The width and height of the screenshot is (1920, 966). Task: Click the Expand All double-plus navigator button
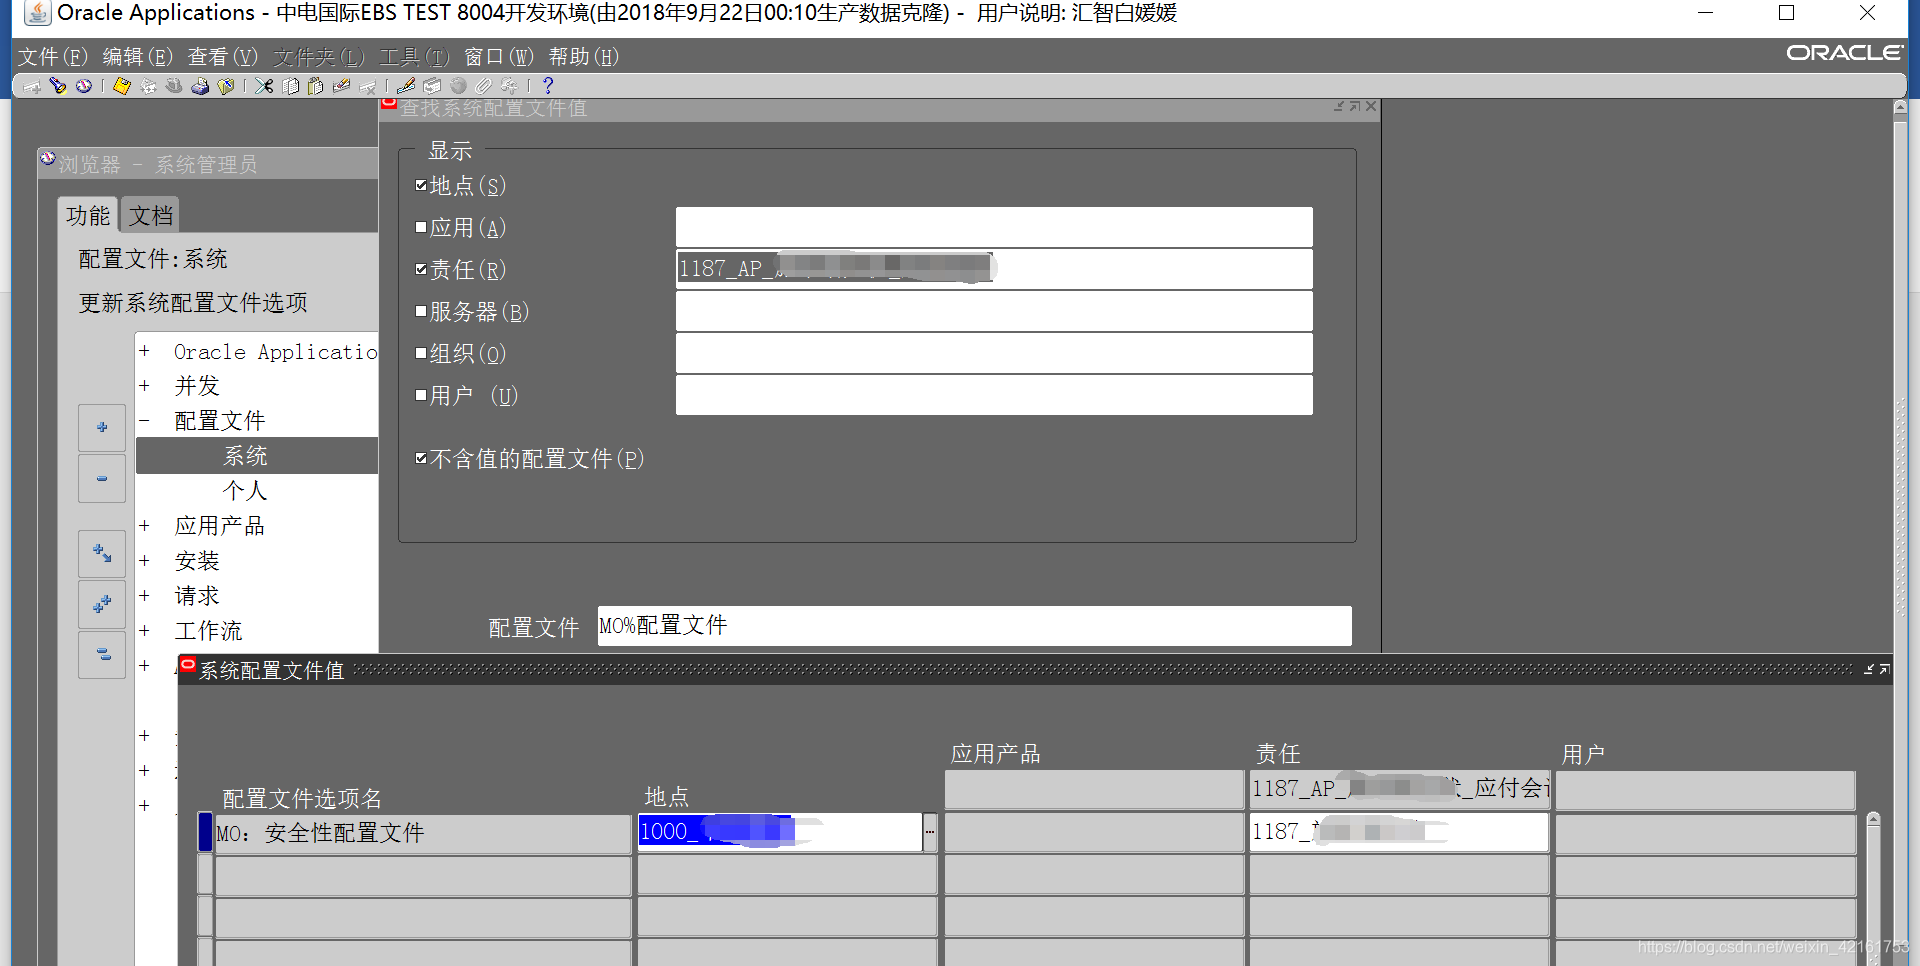102,605
